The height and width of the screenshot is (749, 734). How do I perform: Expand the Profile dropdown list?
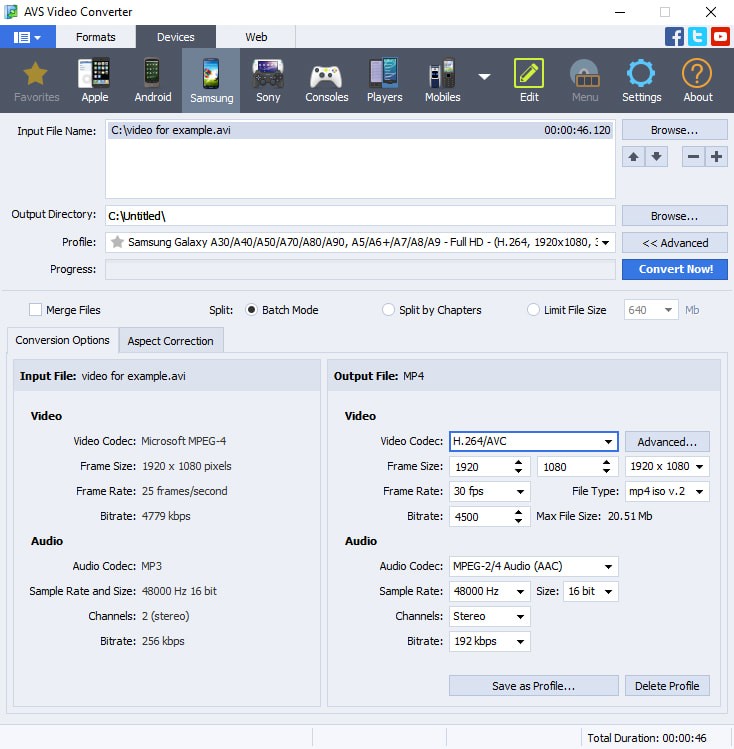click(606, 243)
